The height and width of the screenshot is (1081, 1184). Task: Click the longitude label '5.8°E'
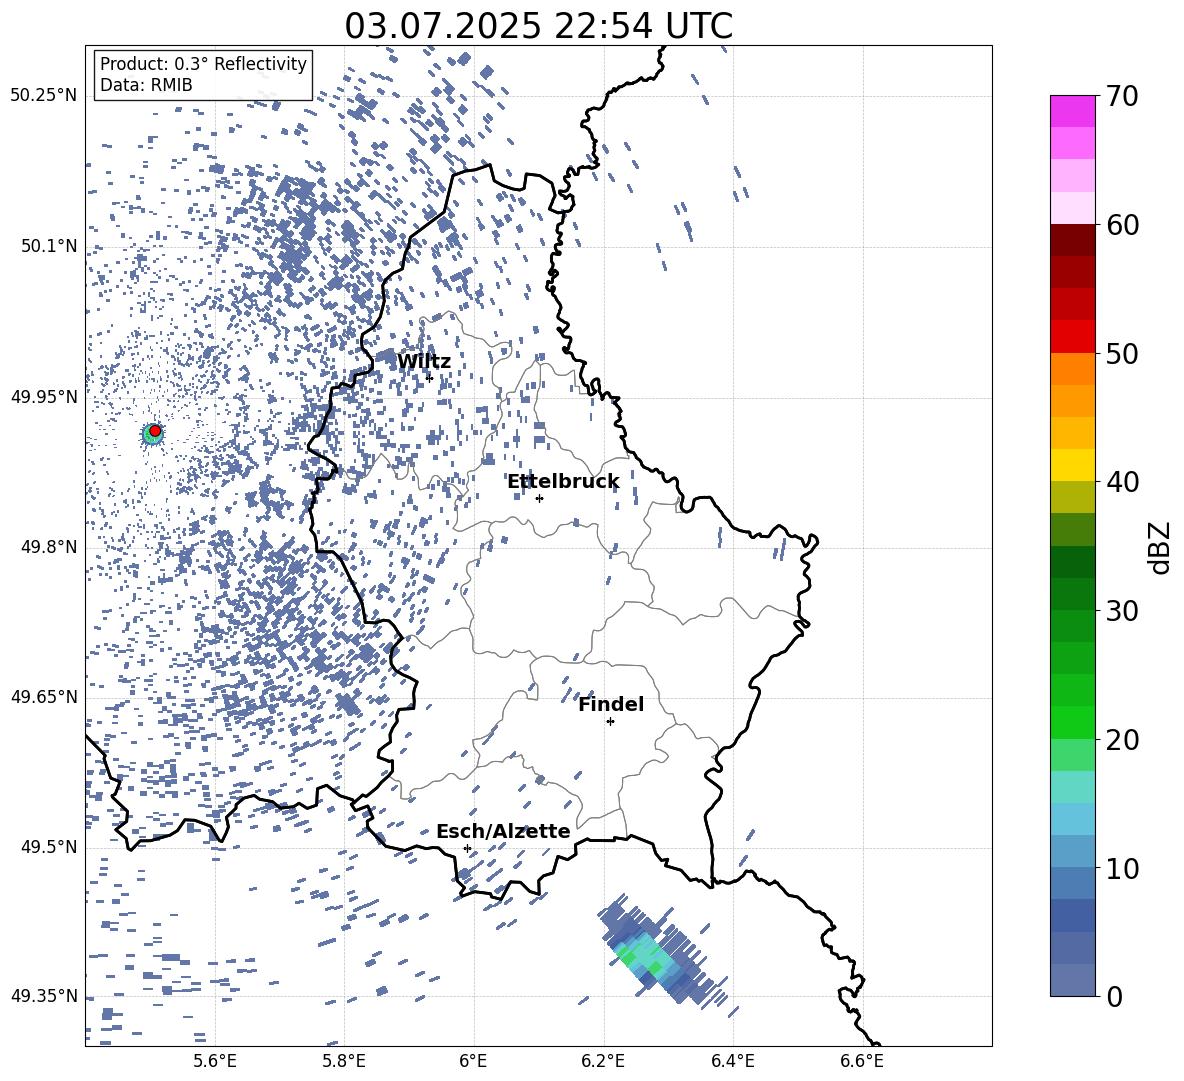344,1061
